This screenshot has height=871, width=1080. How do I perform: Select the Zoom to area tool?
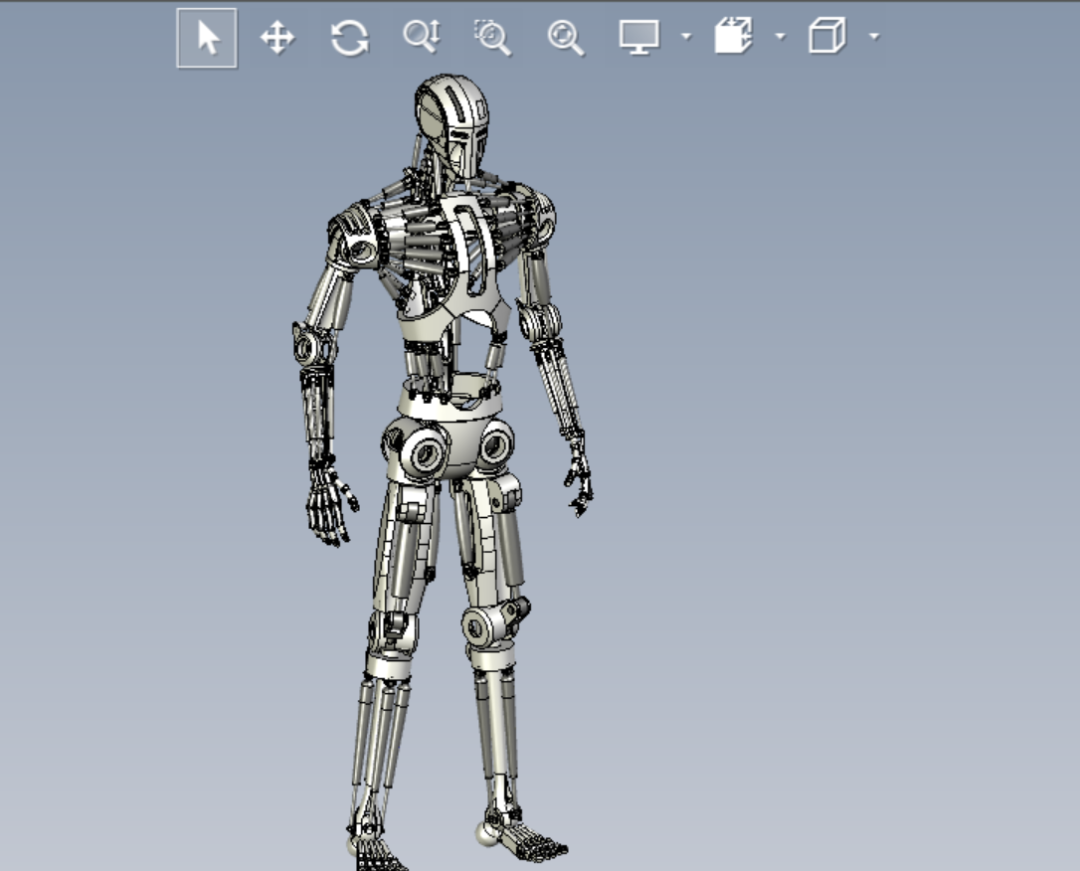492,37
